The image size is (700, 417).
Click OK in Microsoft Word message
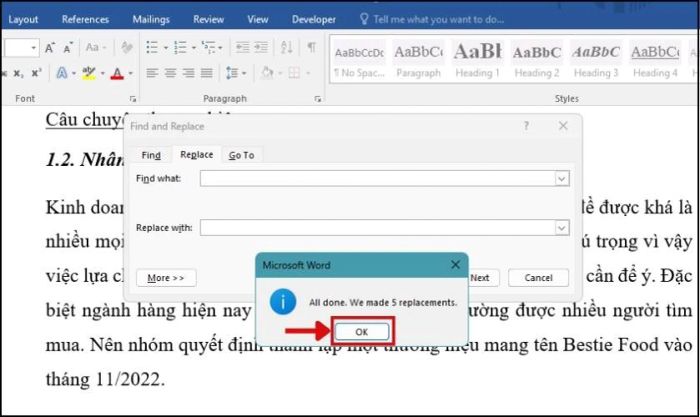pos(362,332)
